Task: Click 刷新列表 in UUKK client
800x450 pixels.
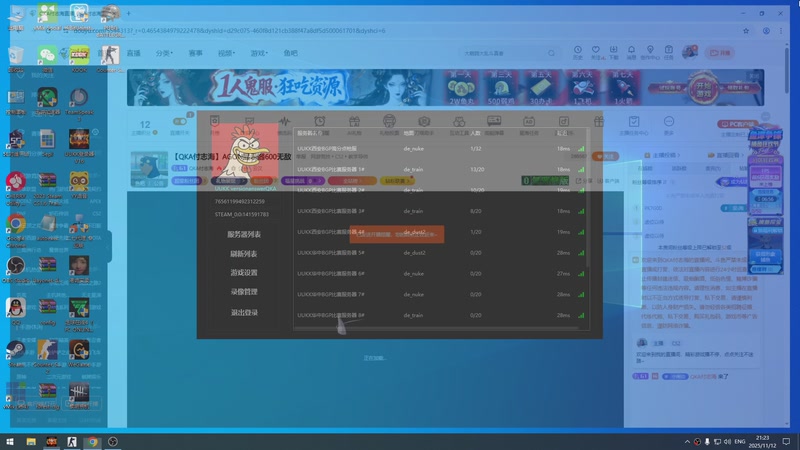Action: [x=244, y=254]
